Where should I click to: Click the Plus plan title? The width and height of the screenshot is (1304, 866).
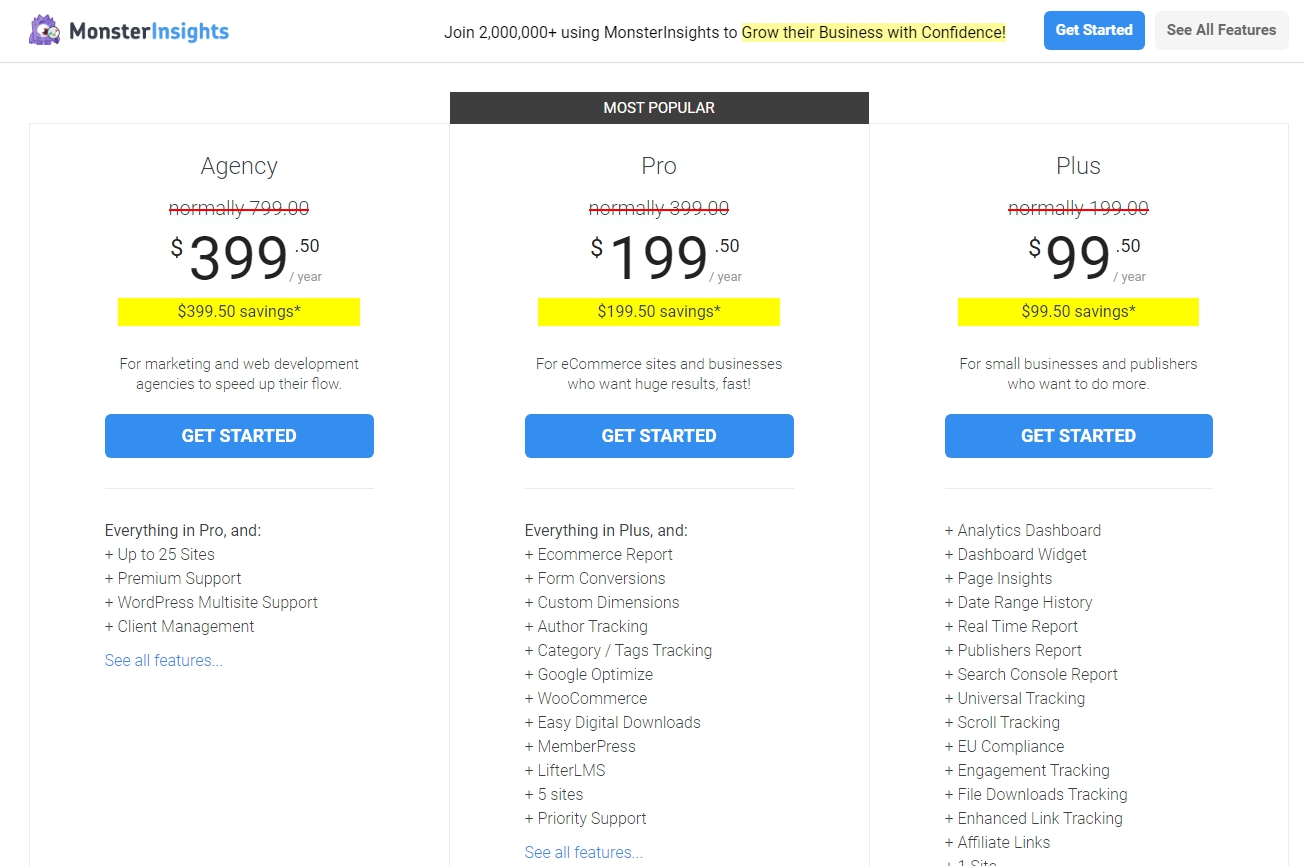tap(1078, 166)
